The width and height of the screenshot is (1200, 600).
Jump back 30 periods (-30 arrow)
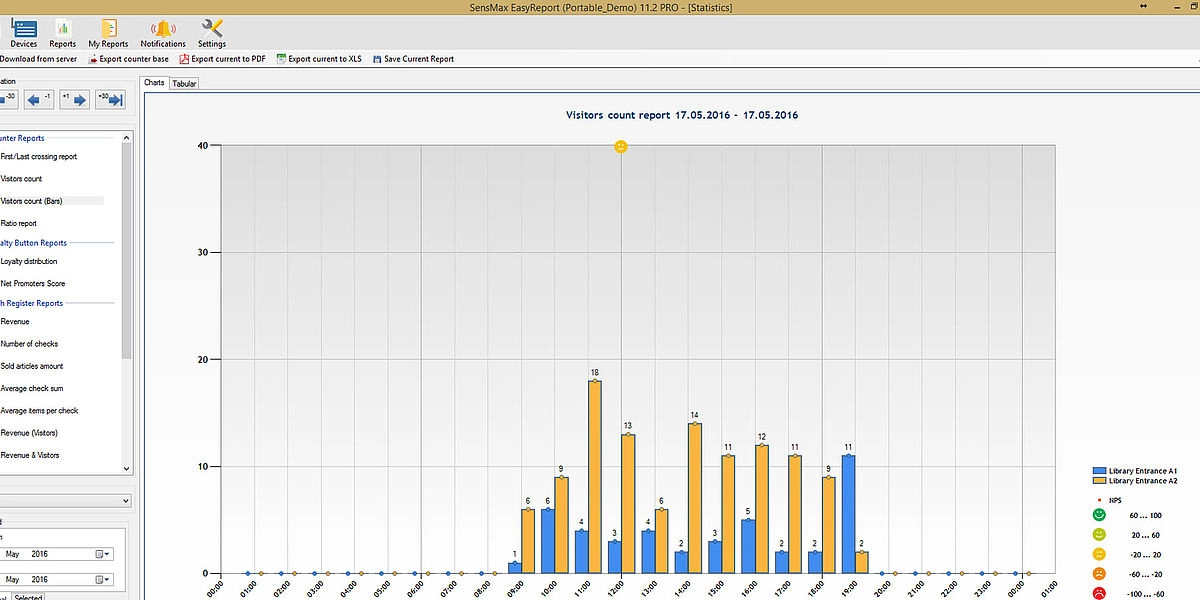coord(9,99)
